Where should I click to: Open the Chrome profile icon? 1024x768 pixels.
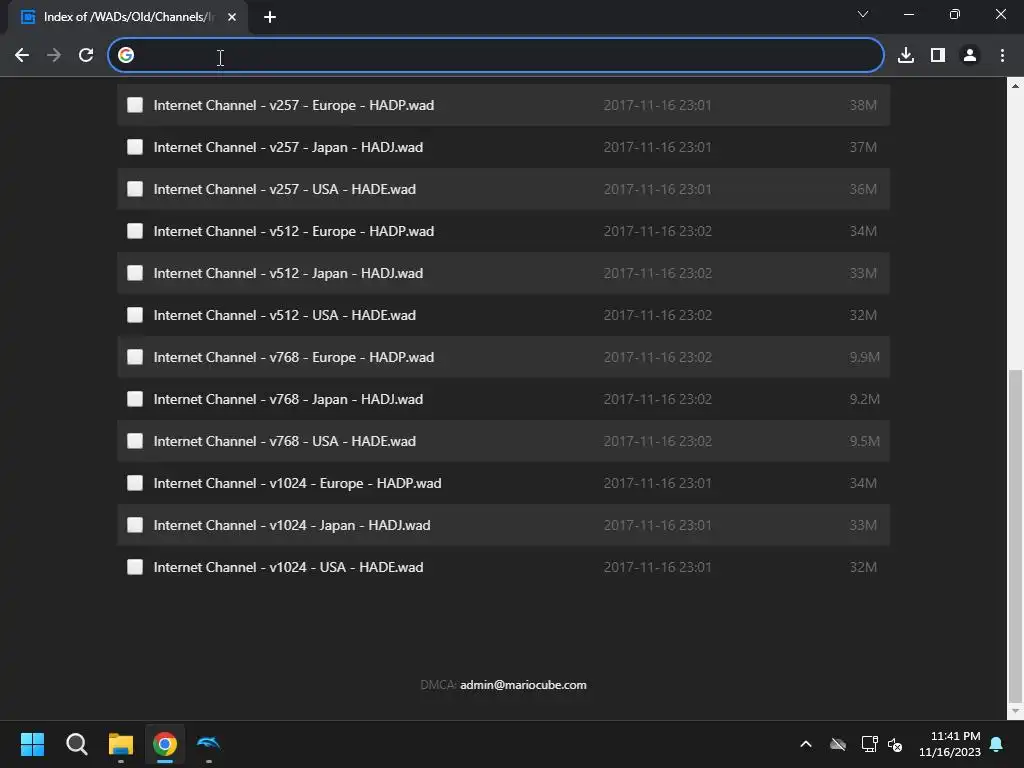point(970,56)
